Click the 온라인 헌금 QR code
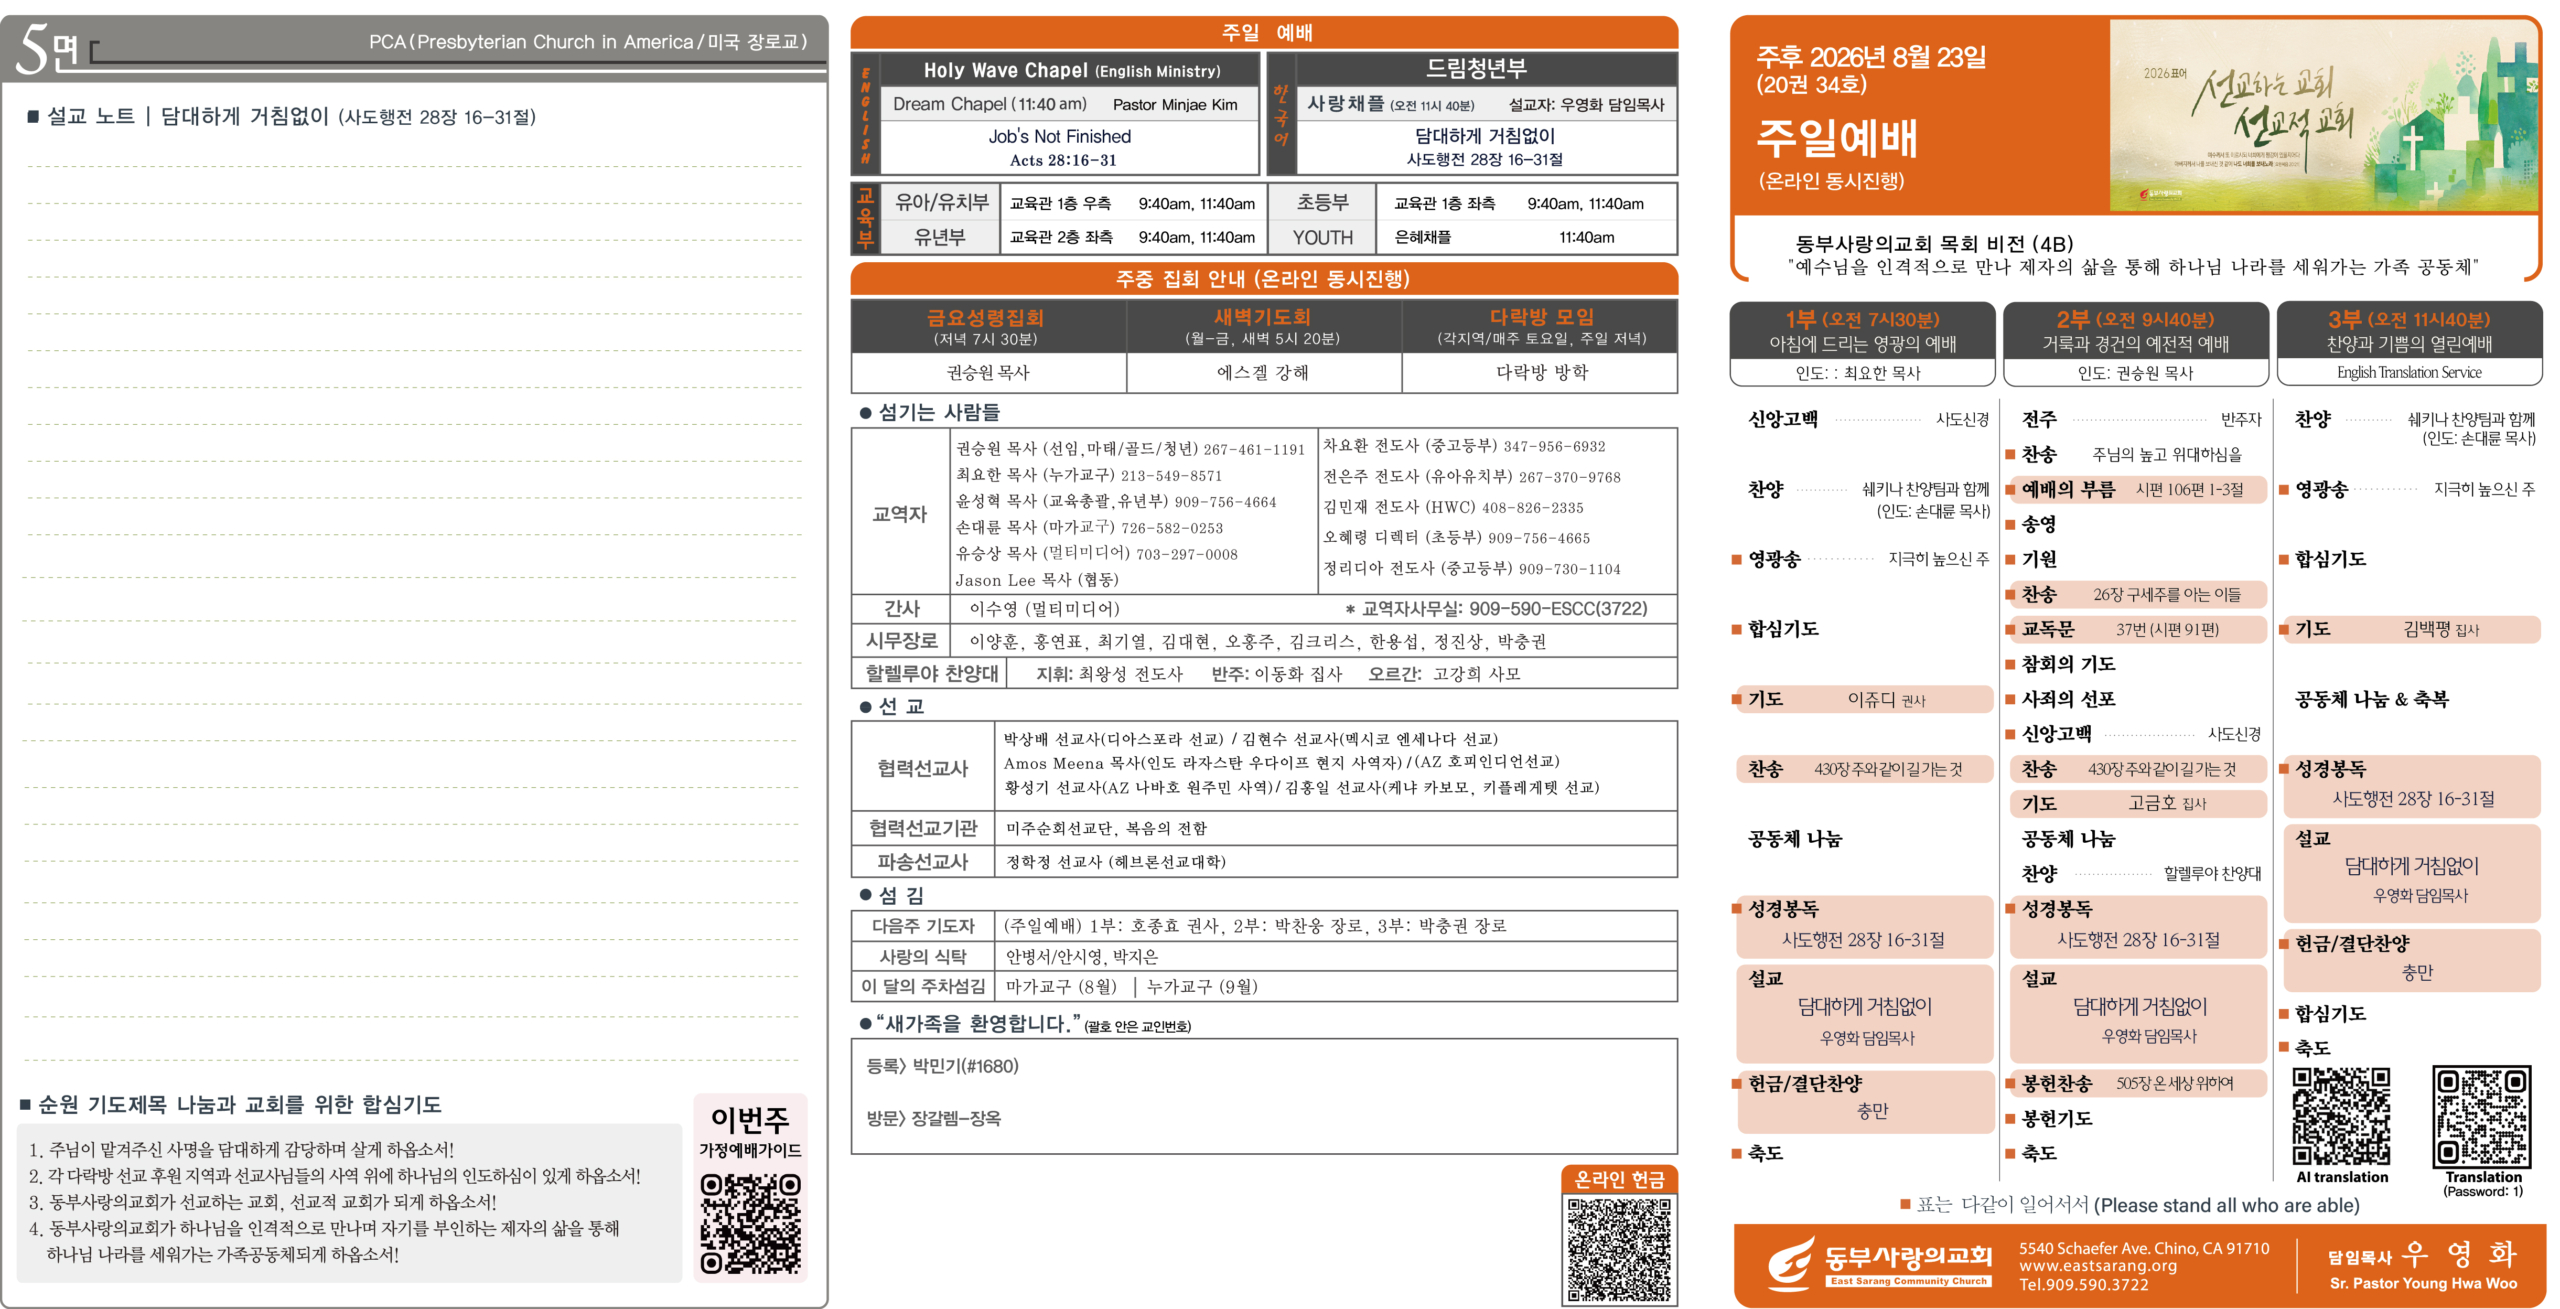The height and width of the screenshot is (1309, 2560). click(x=1619, y=1250)
